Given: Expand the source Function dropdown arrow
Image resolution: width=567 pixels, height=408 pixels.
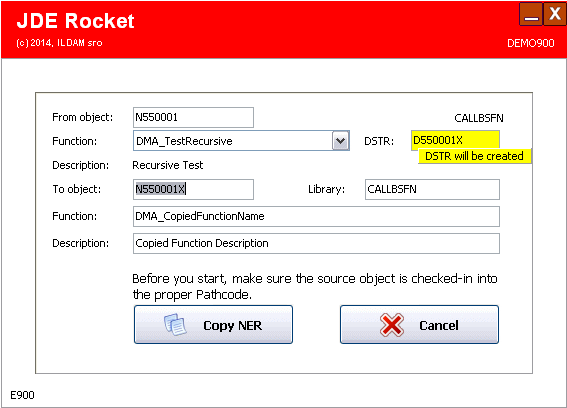Looking at the screenshot, I should coord(340,141).
